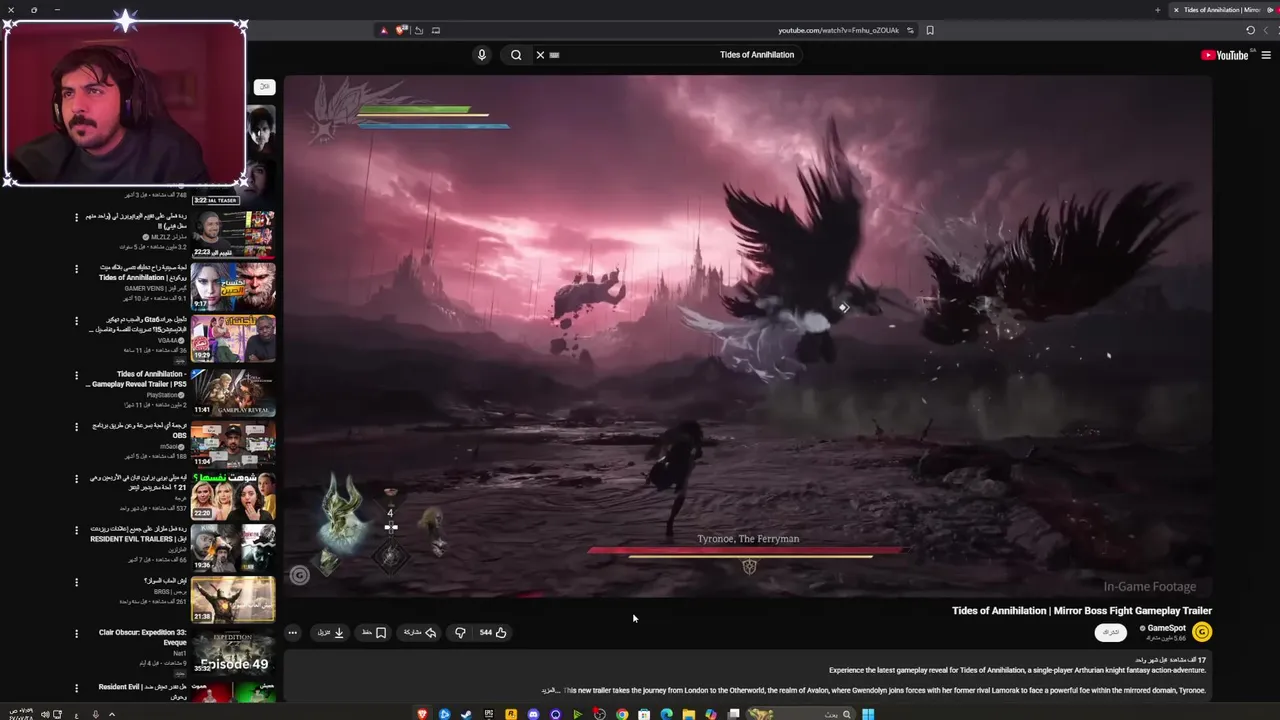Open options menu for GAMER VEINS video
Image resolution: width=1280 pixels, height=720 pixels.
click(x=76, y=269)
